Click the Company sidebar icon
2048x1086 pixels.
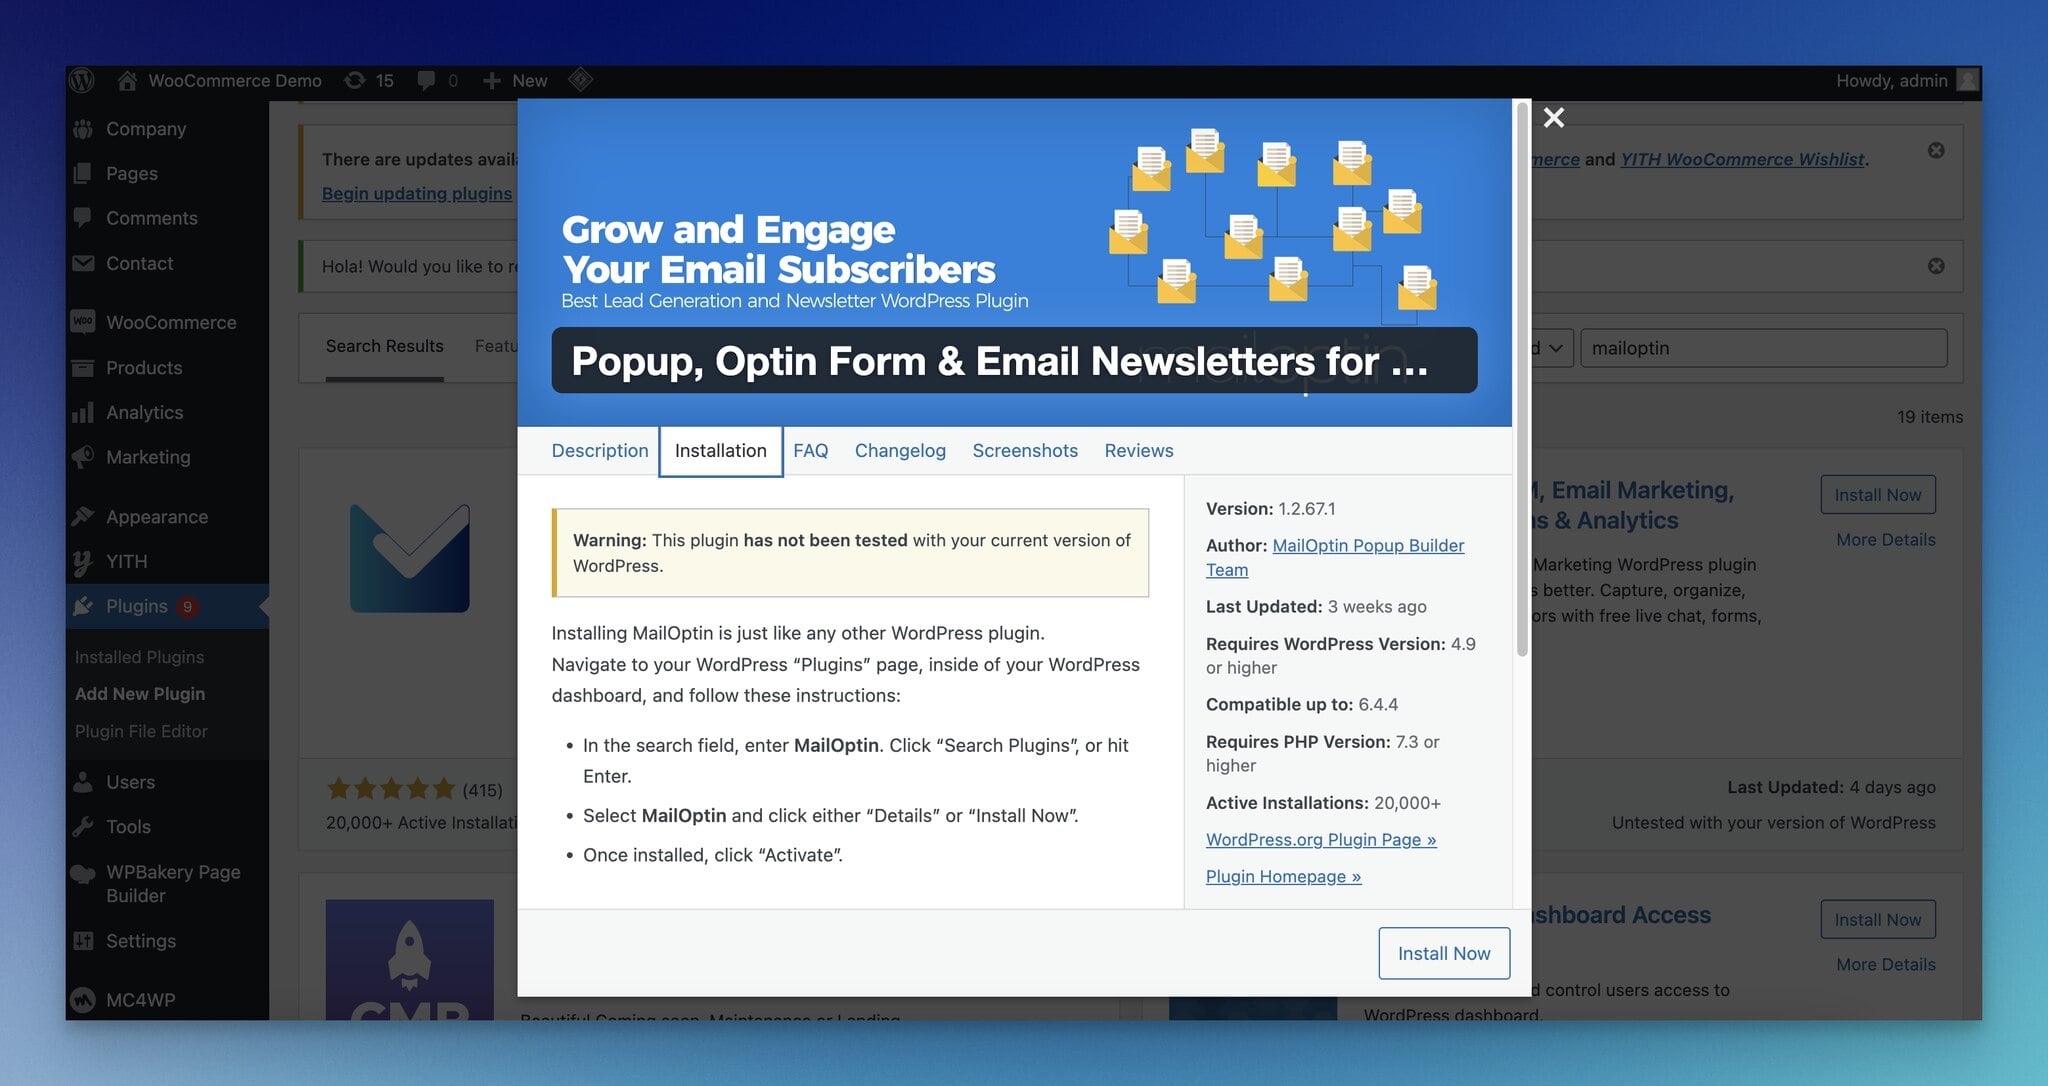83,129
